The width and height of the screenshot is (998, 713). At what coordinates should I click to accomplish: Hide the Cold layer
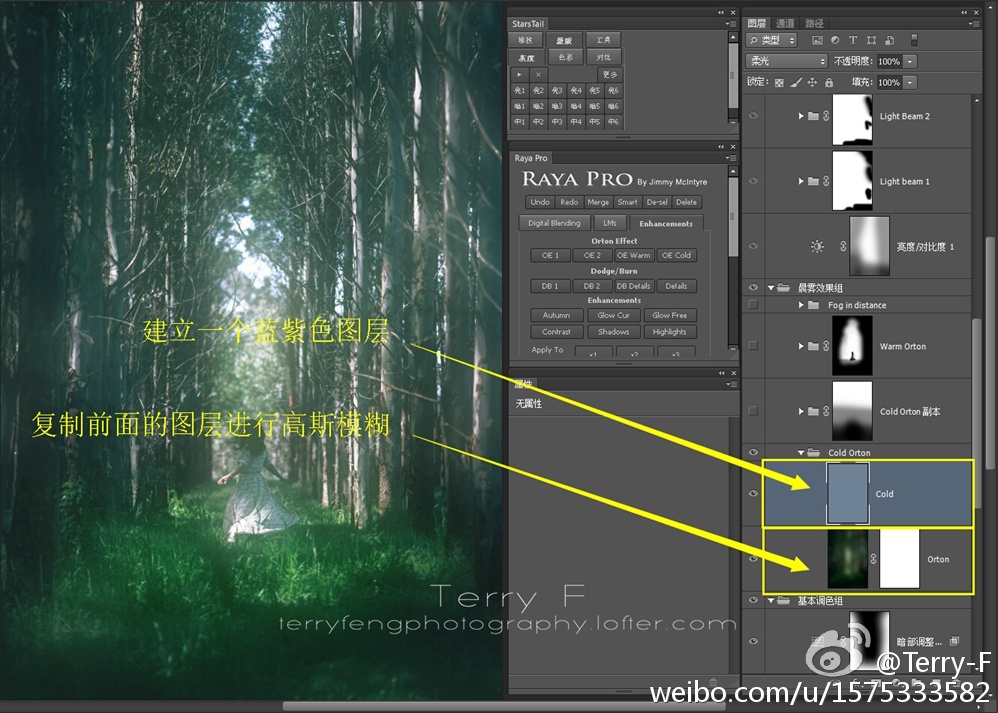coord(754,493)
